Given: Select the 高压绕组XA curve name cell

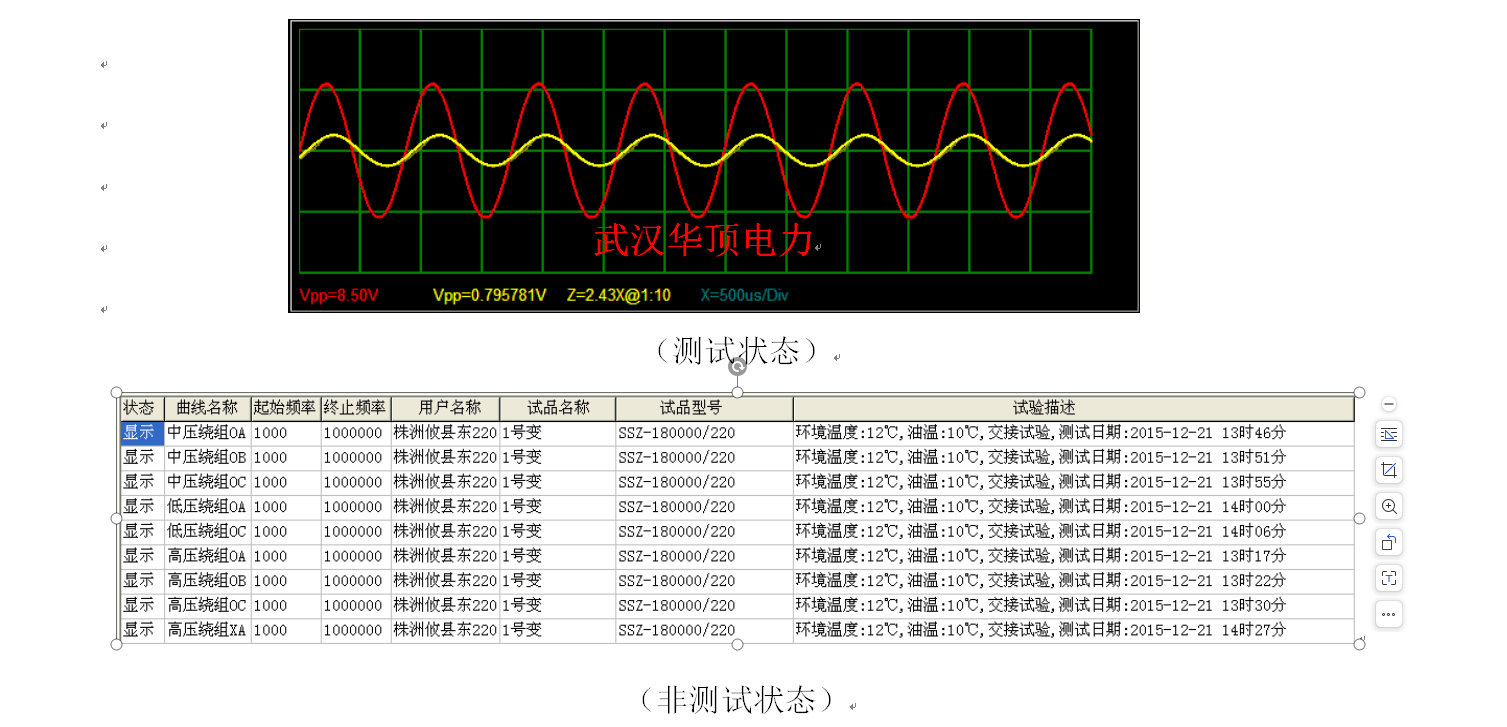Looking at the screenshot, I should (207, 630).
